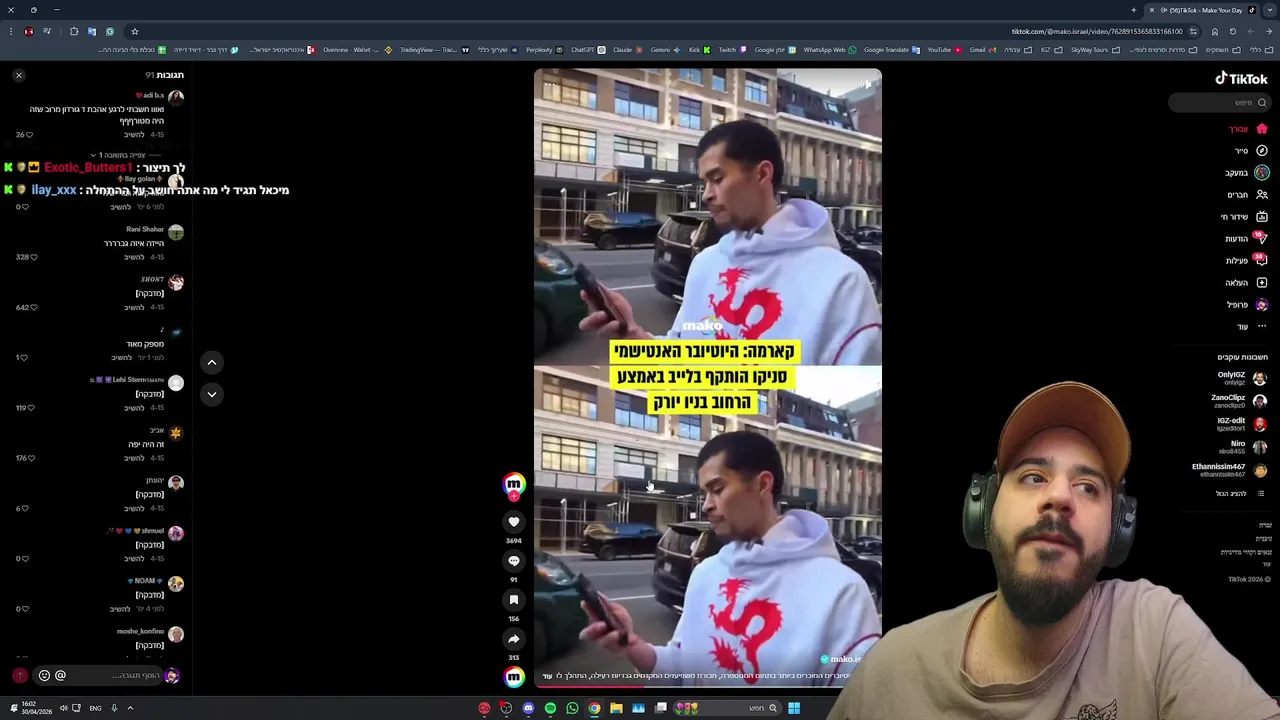The image size is (1280, 720).
Task: Post the comment with the red arrow button
Action: [19, 676]
